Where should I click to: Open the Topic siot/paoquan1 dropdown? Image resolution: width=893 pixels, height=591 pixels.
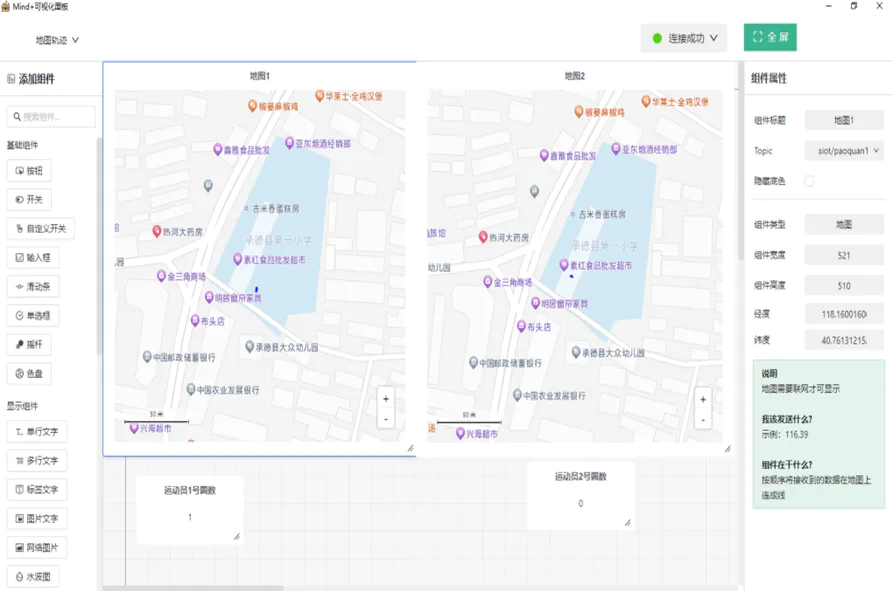844,151
